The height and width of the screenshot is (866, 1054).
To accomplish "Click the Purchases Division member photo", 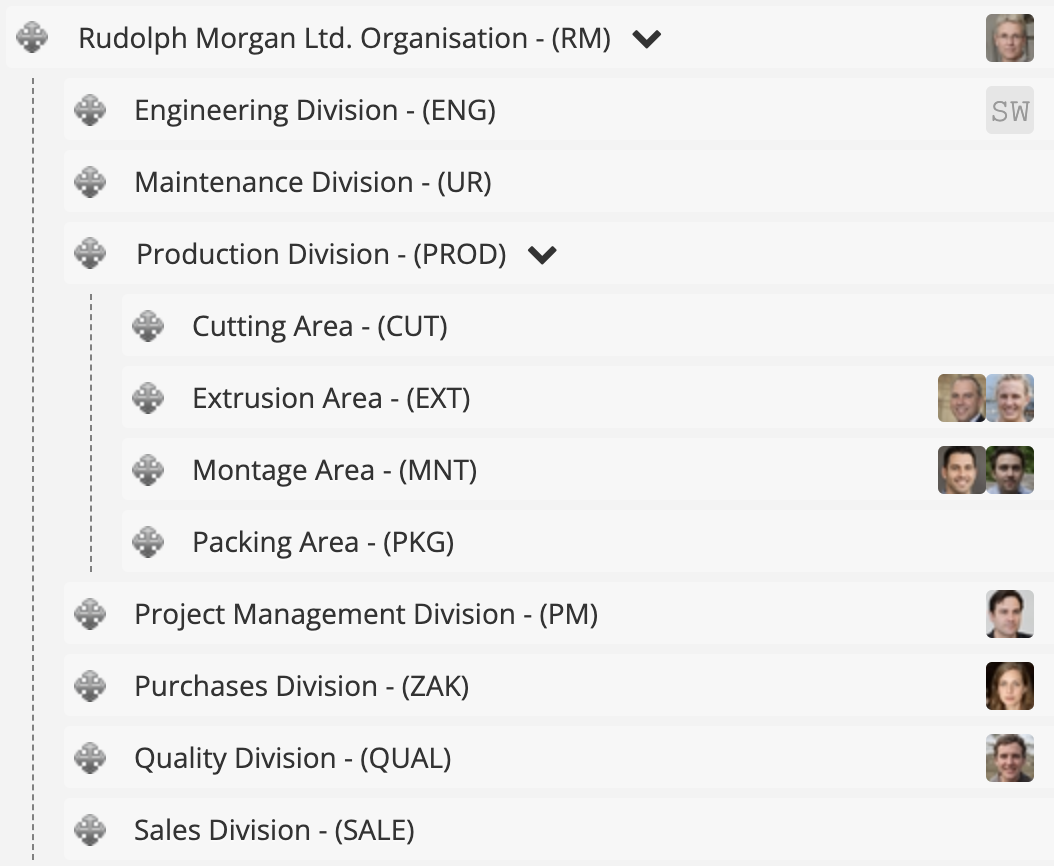I will coord(1009,686).
